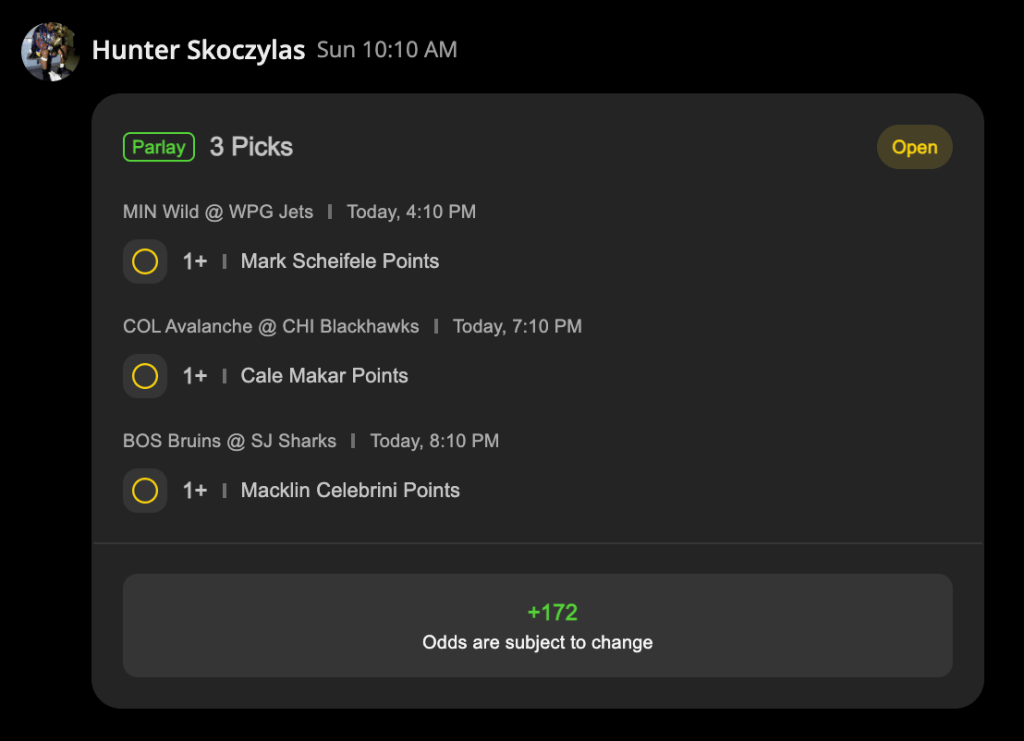Viewport: 1024px width, 741px height.
Task: Click the Sun 10:10 AM message timestamp
Action: pyautogui.click(x=387, y=50)
